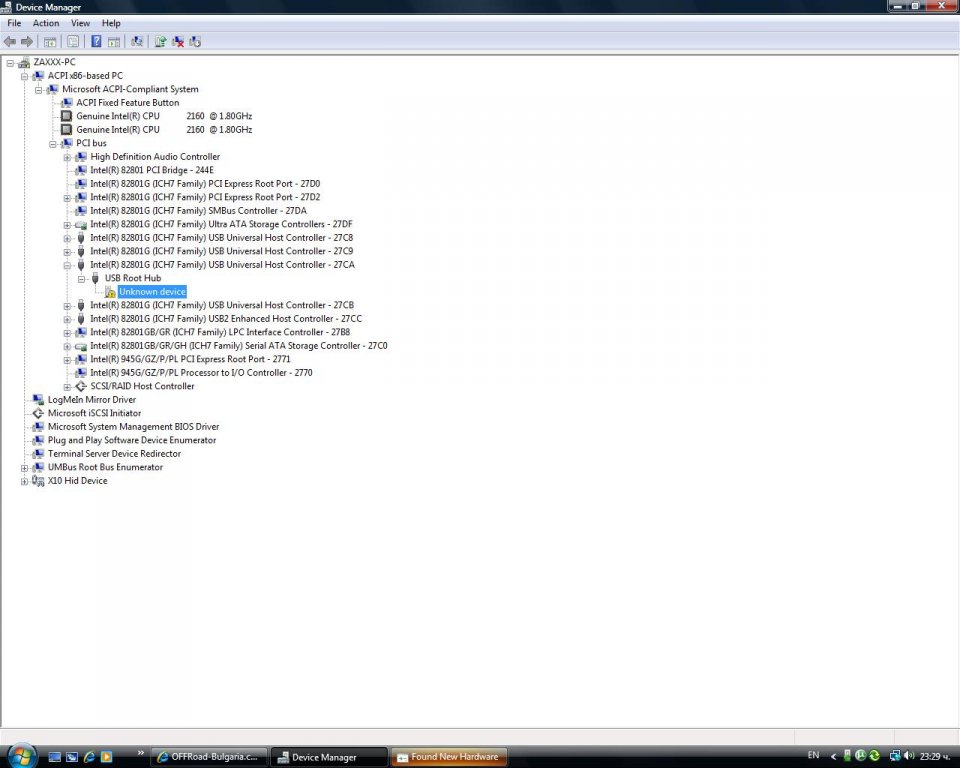Launch Windows Media Player from Quick Launch
Image resolution: width=960 pixels, height=768 pixels.
pyautogui.click(x=107, y=757)
